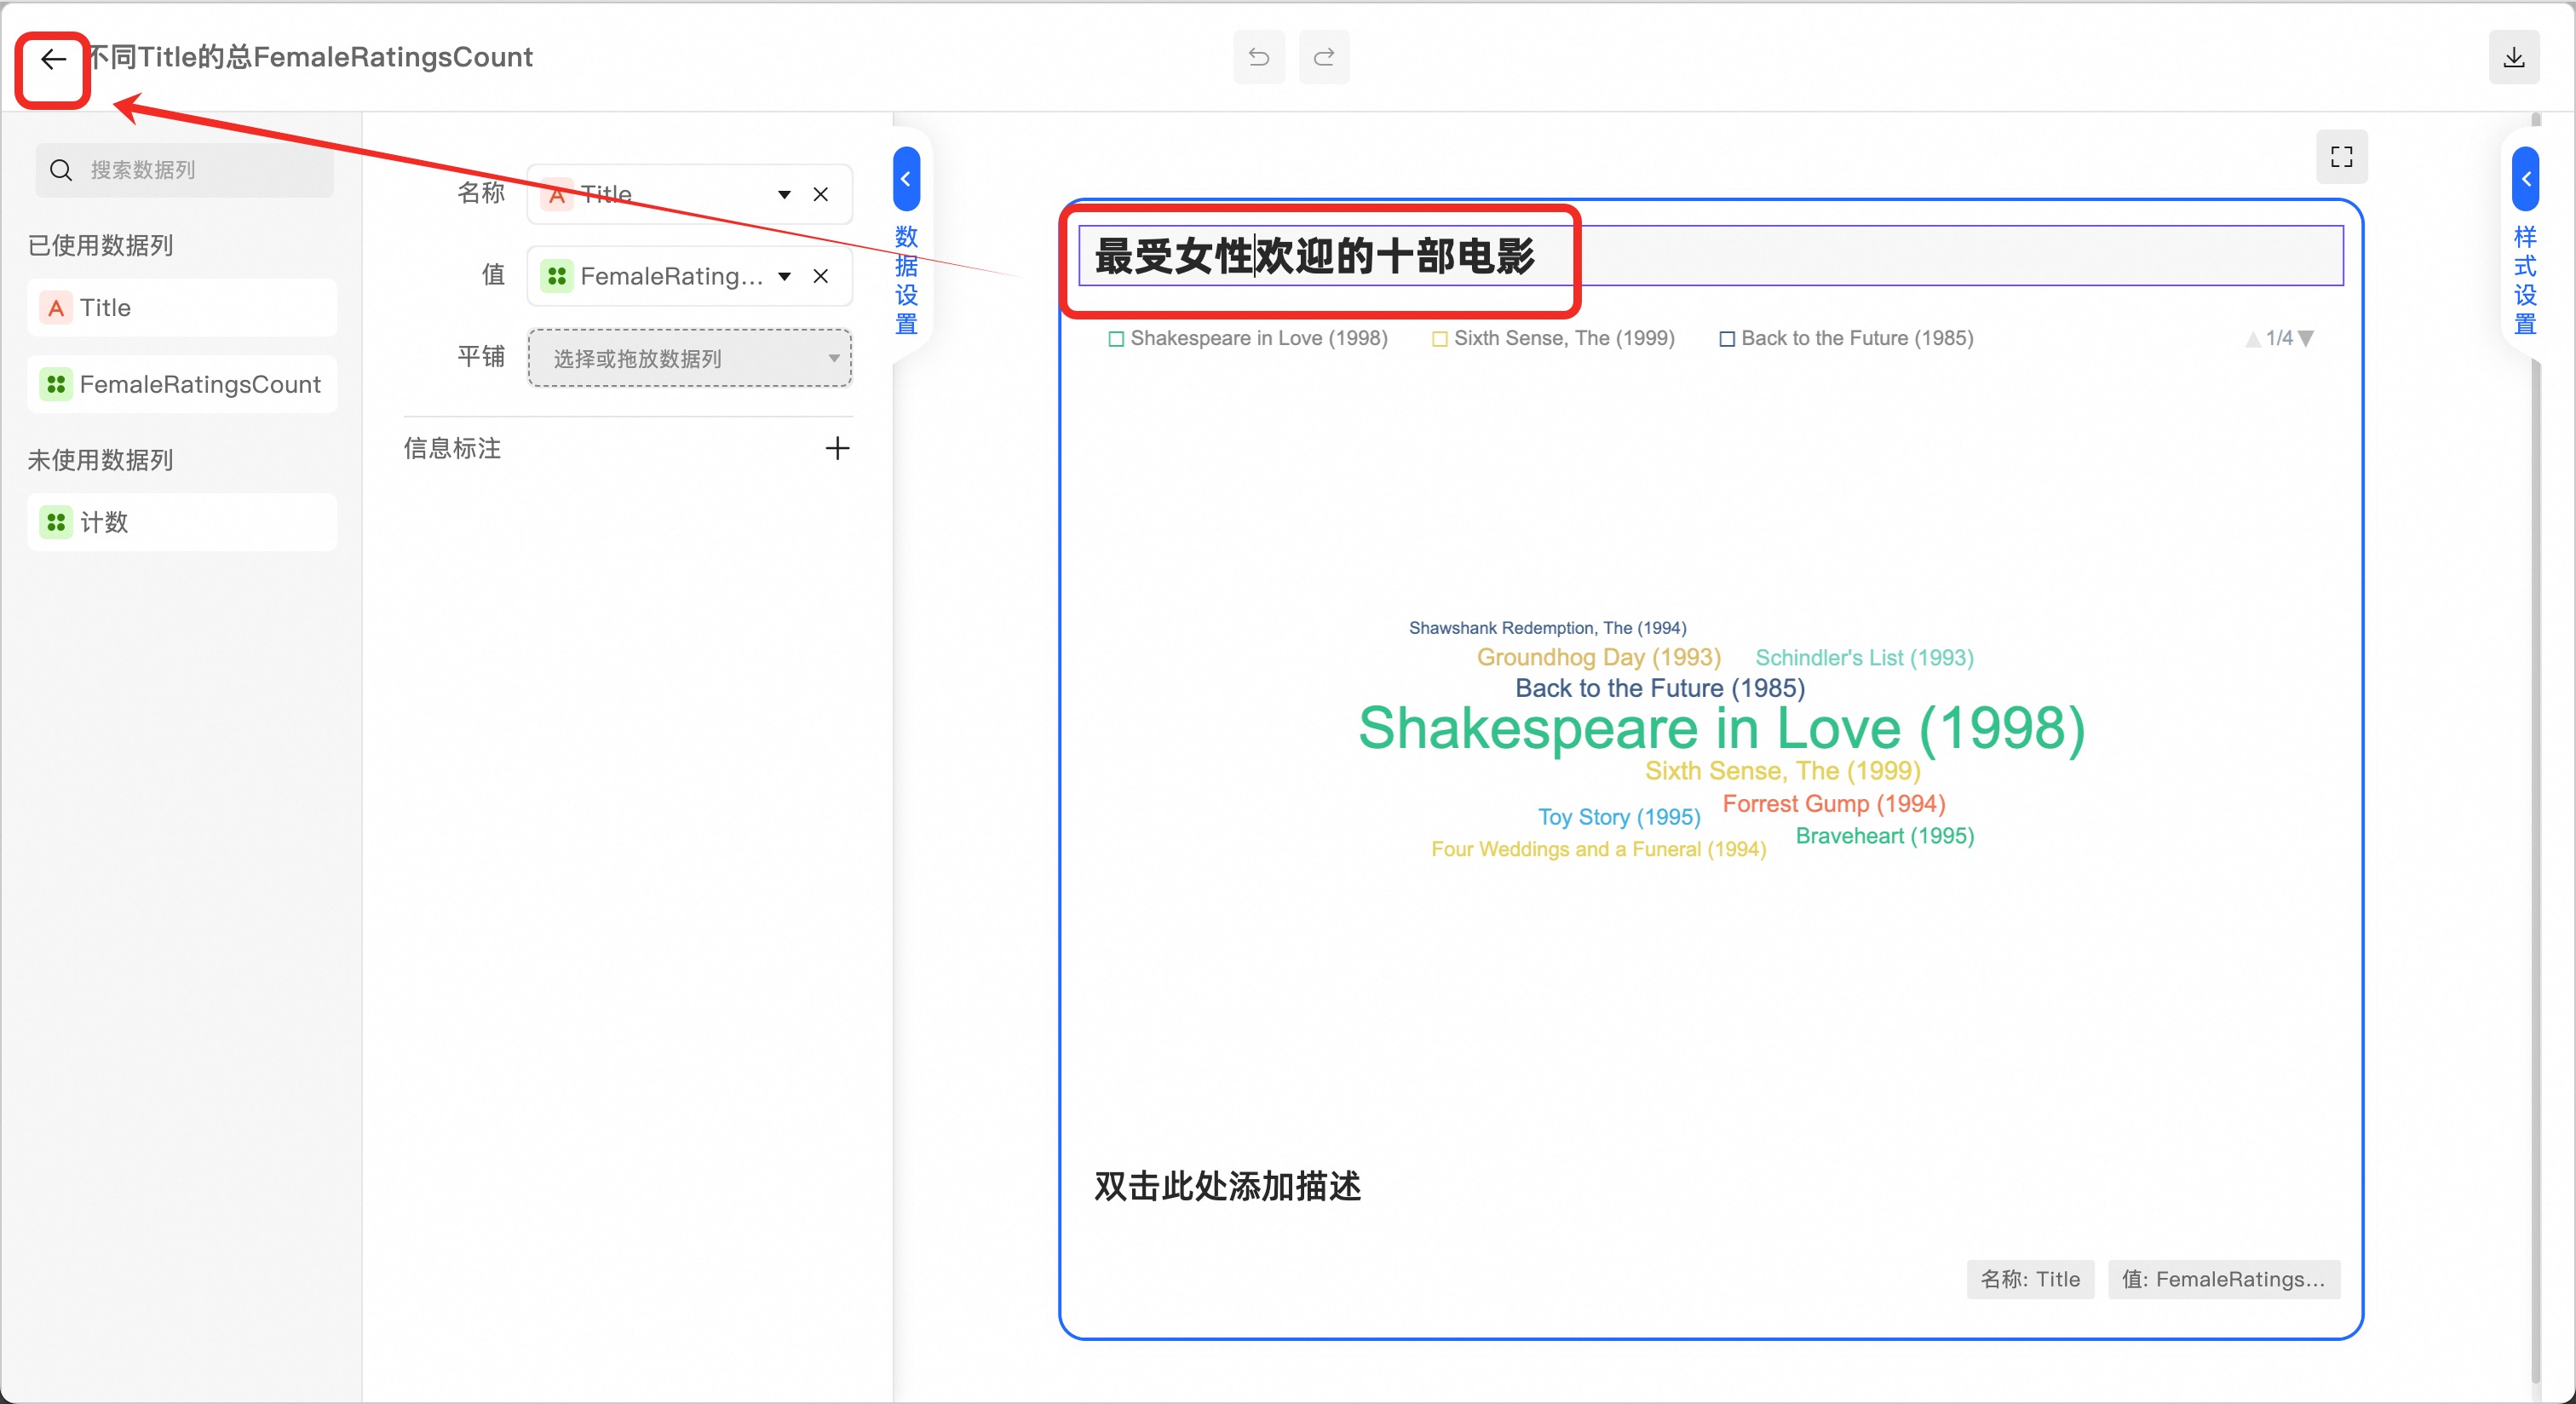
Task: Click the chart description placeholder text
Action: 1227,1186
